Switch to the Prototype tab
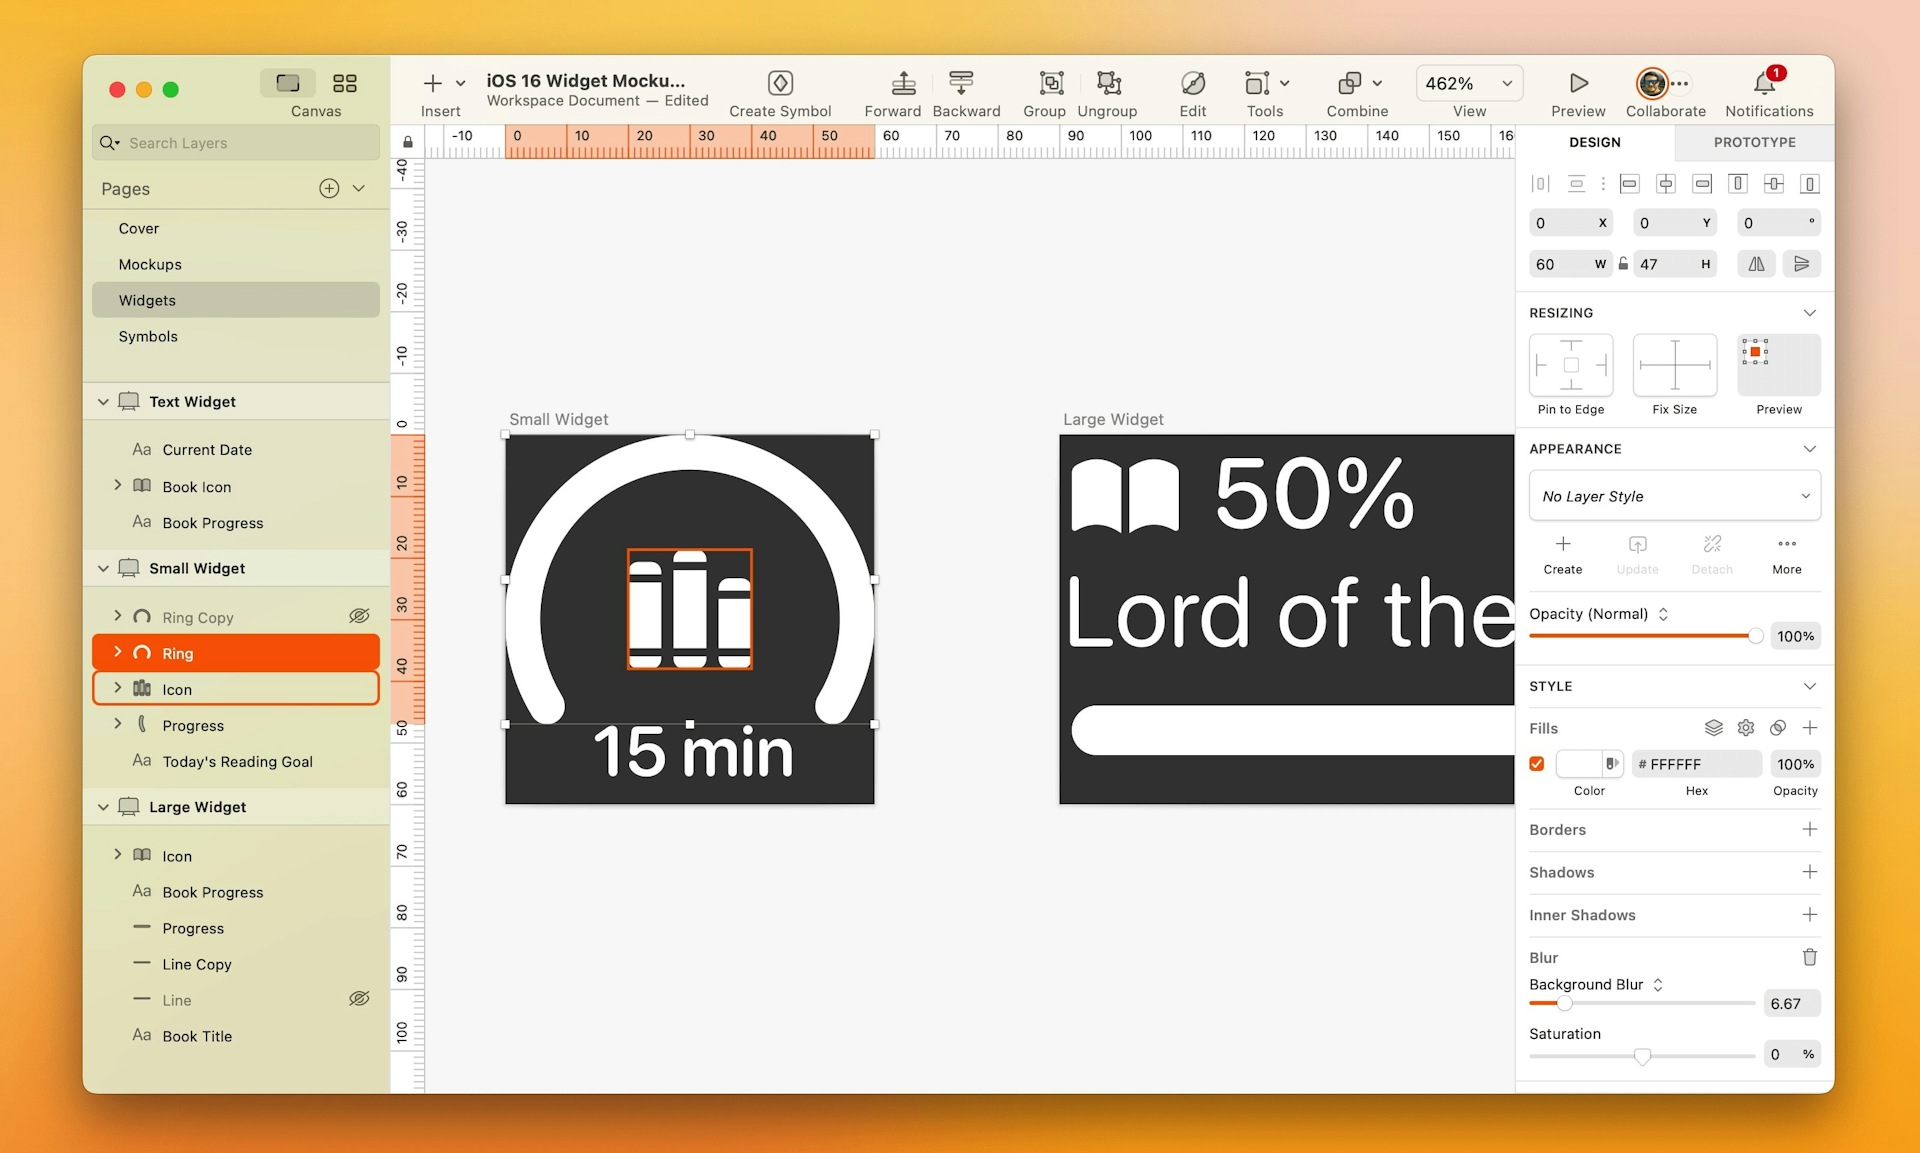Viewport: 1920px width, 1153px height. point(1753,142)
